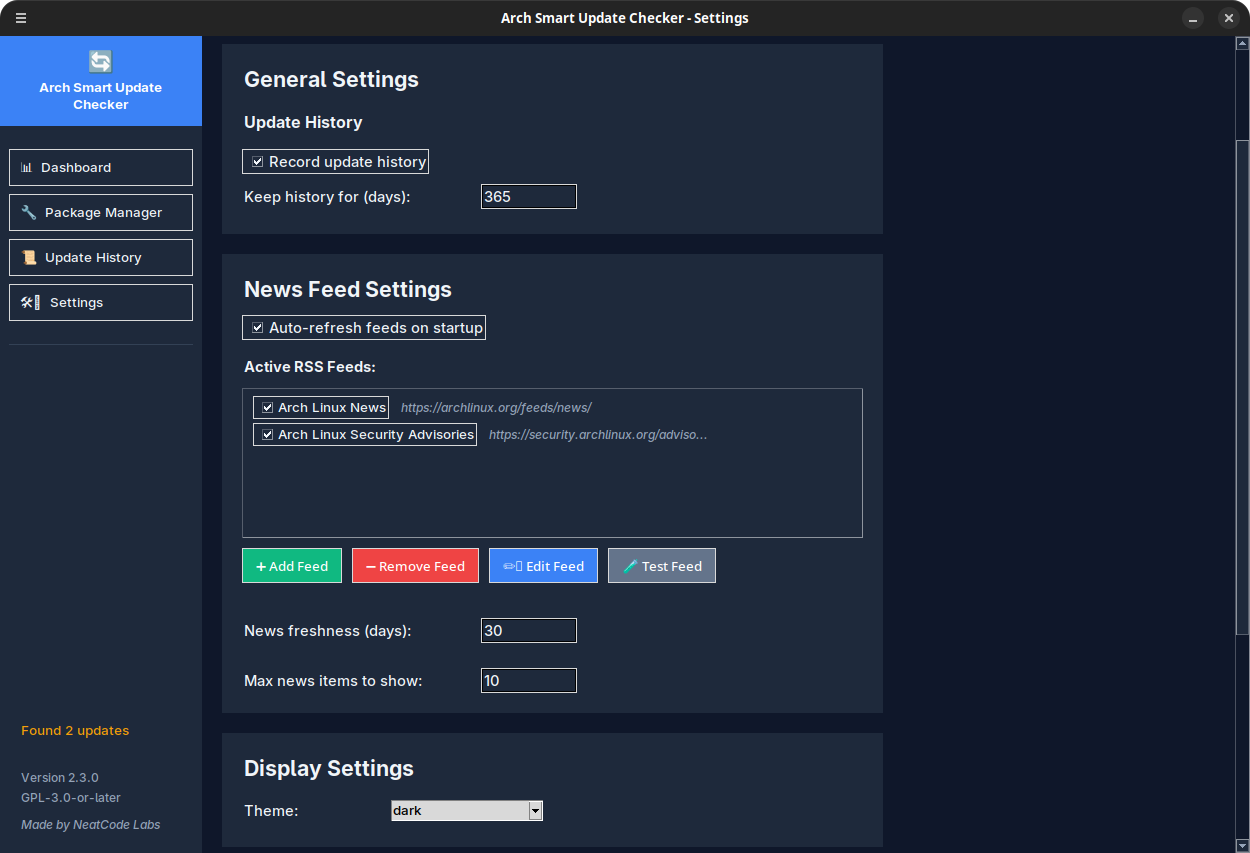The image size is (1250, 853).
Task: Click the security.archlinux.org feed URL text
Action: point(598,435)
